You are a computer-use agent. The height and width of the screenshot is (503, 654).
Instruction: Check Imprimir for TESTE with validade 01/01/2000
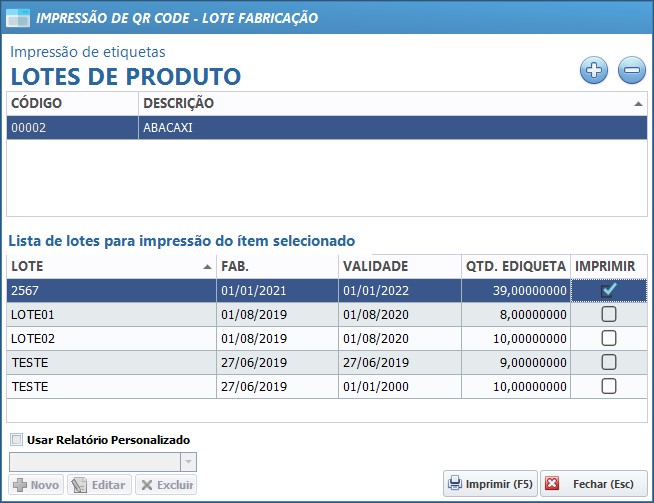pyautogui.click(x=609, y=386)
